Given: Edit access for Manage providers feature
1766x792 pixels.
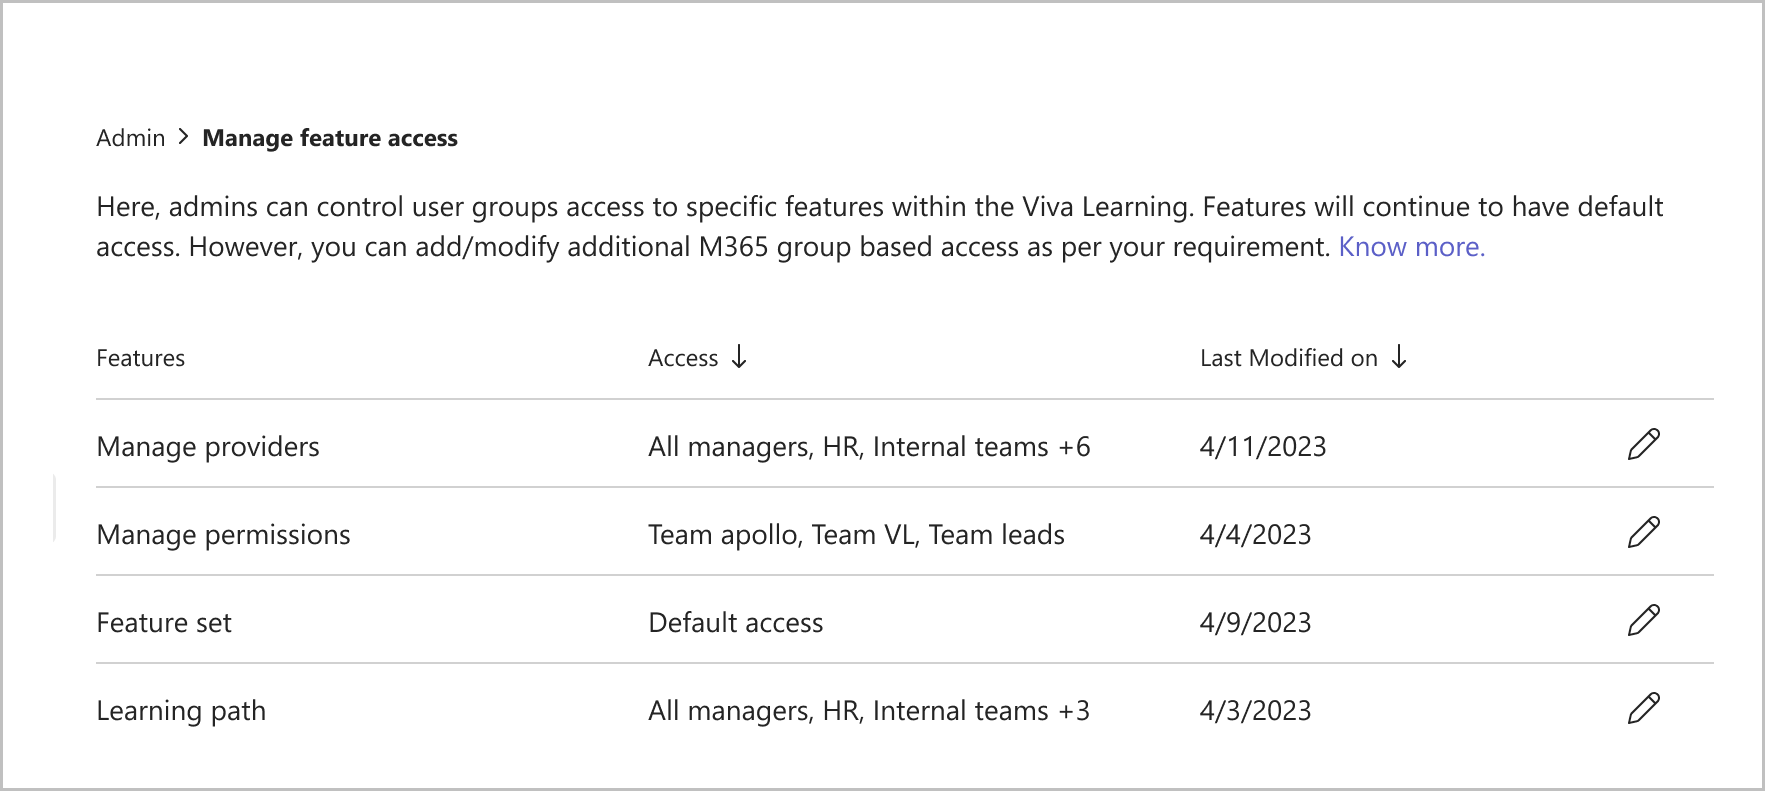Looking at the screenshot, I should (x=1644, y=445).
